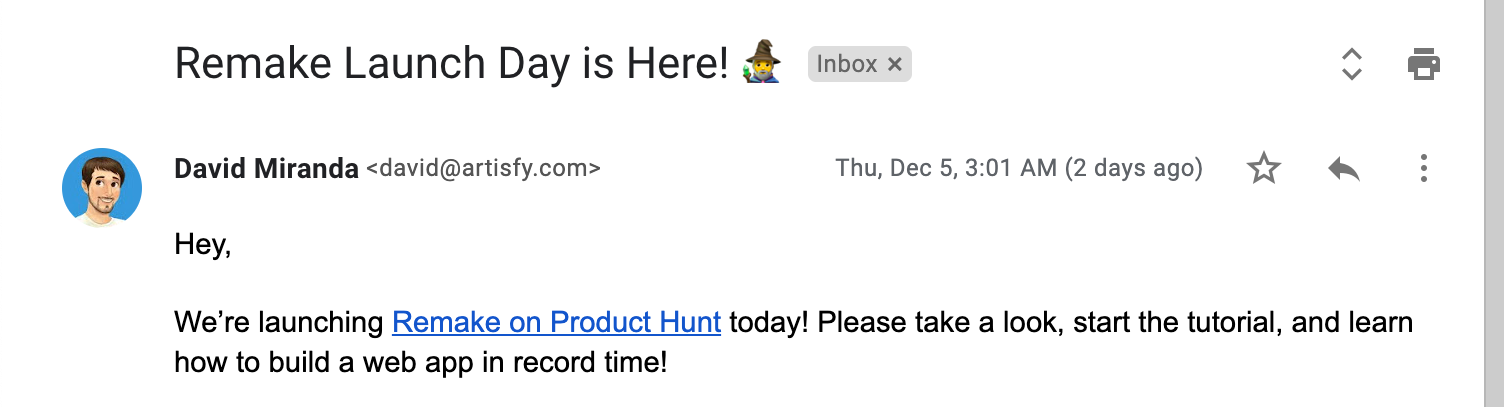This screenshot has height=407, width=1504.
Task: Select the david@artisfy.com email address
Action: tap(484, 169)
